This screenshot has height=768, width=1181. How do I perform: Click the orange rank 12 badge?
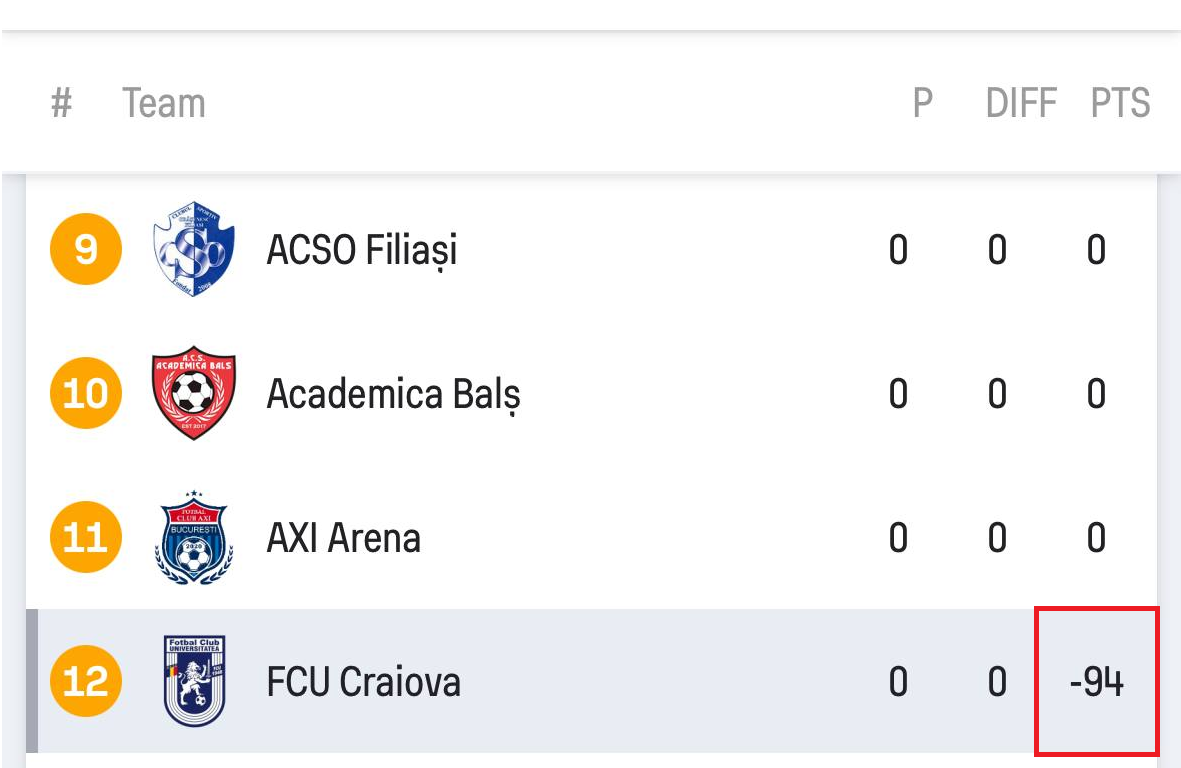point(86,681)
